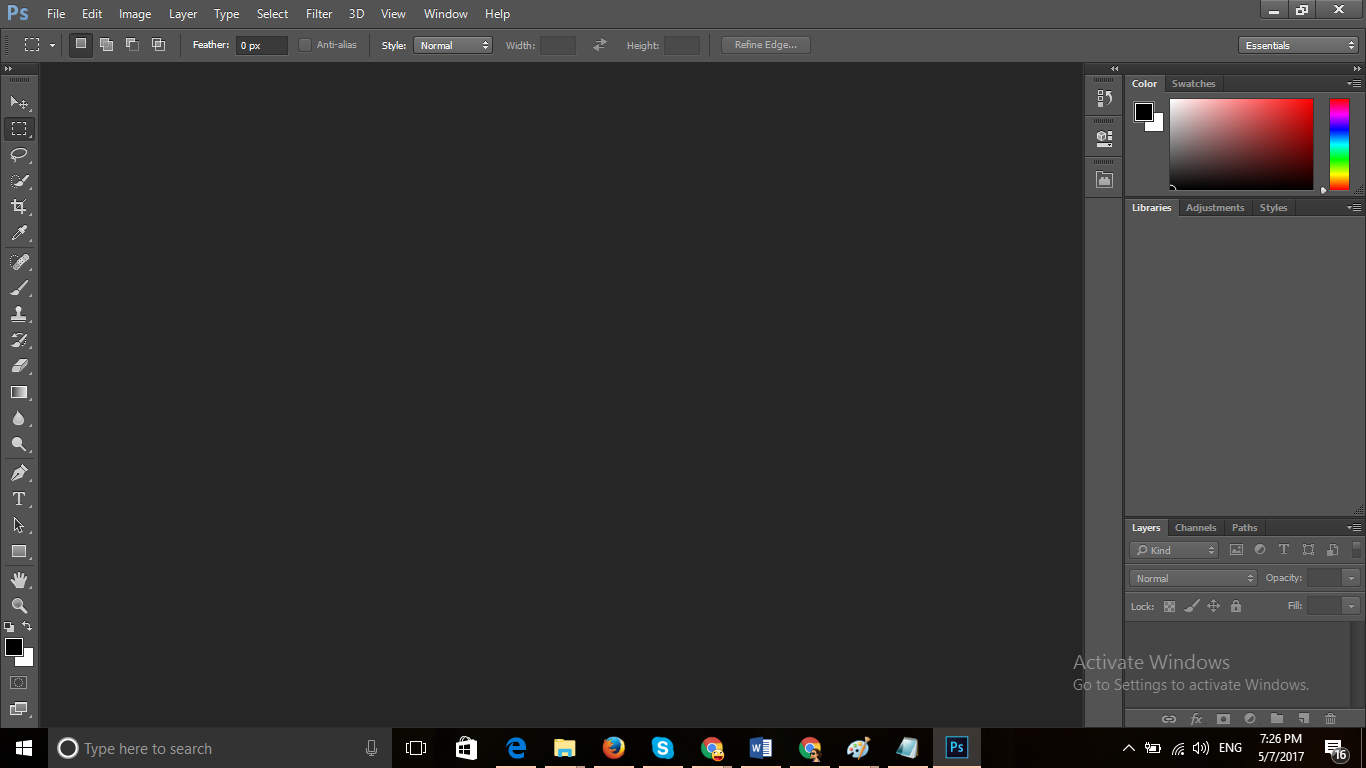The image size is (1366, 768).
Task: Select the Clone Stamp tool
Action: click(x=19, y=313)
